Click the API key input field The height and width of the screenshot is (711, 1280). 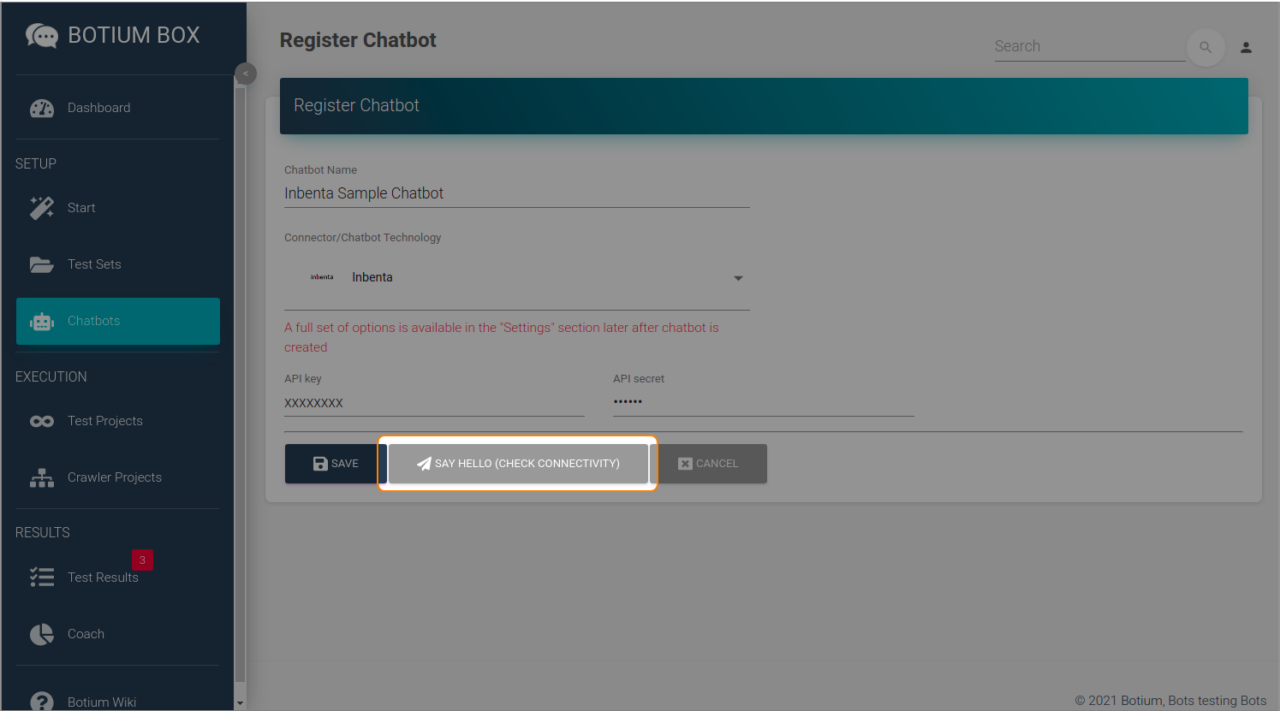(x=434, y=402)
